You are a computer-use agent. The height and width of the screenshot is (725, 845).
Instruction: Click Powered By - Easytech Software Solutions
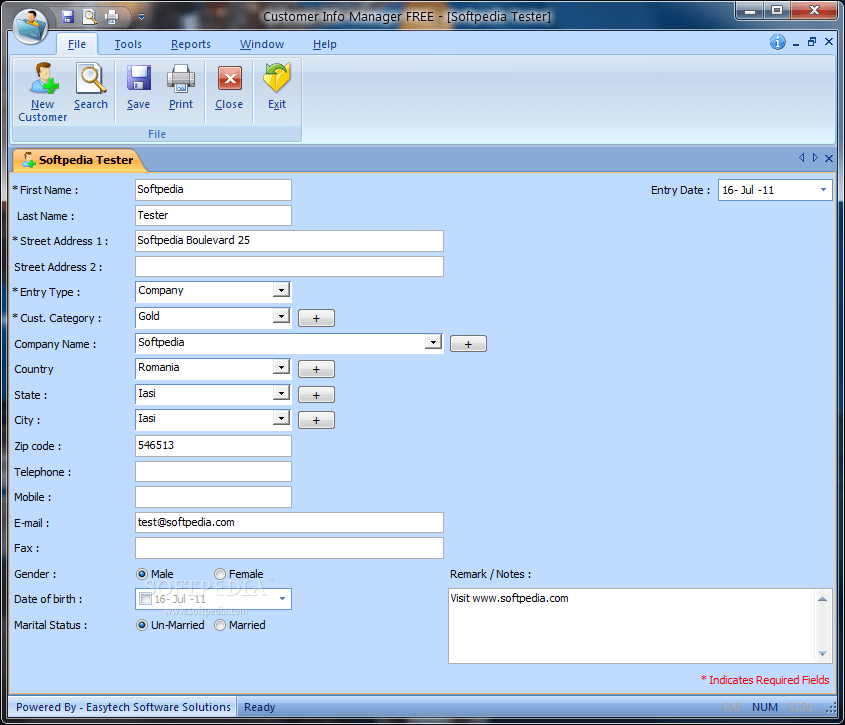point(123,707)
